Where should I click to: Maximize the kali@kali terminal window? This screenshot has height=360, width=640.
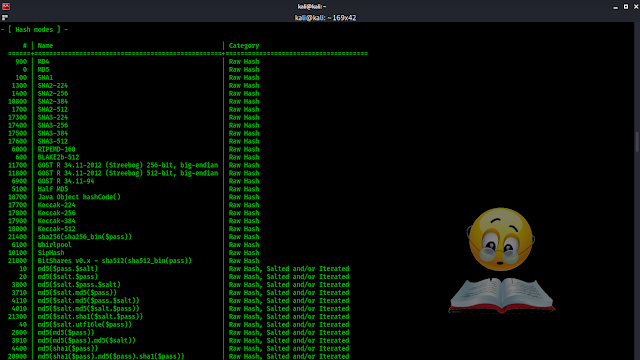(x=626, y=7)
